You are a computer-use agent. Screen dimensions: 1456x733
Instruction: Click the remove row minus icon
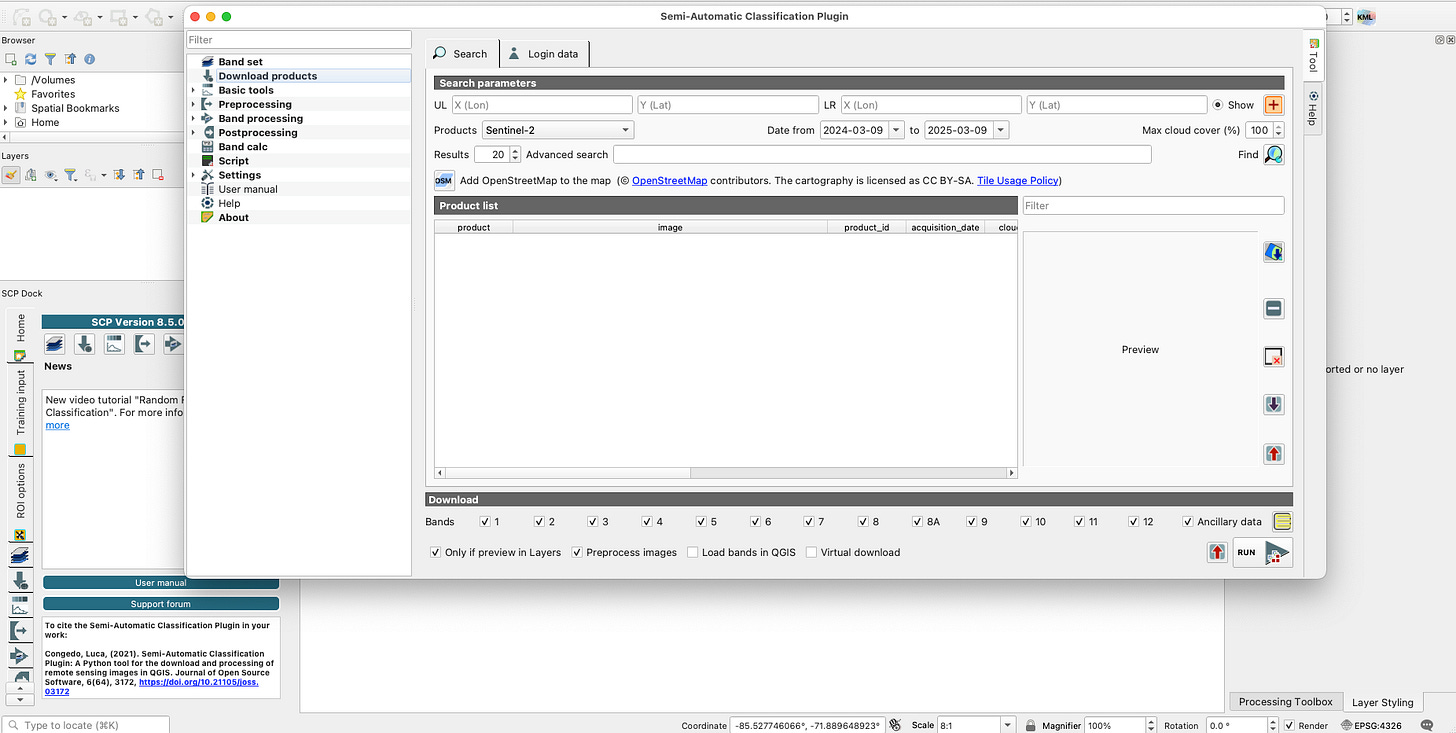coord(1274,309)
